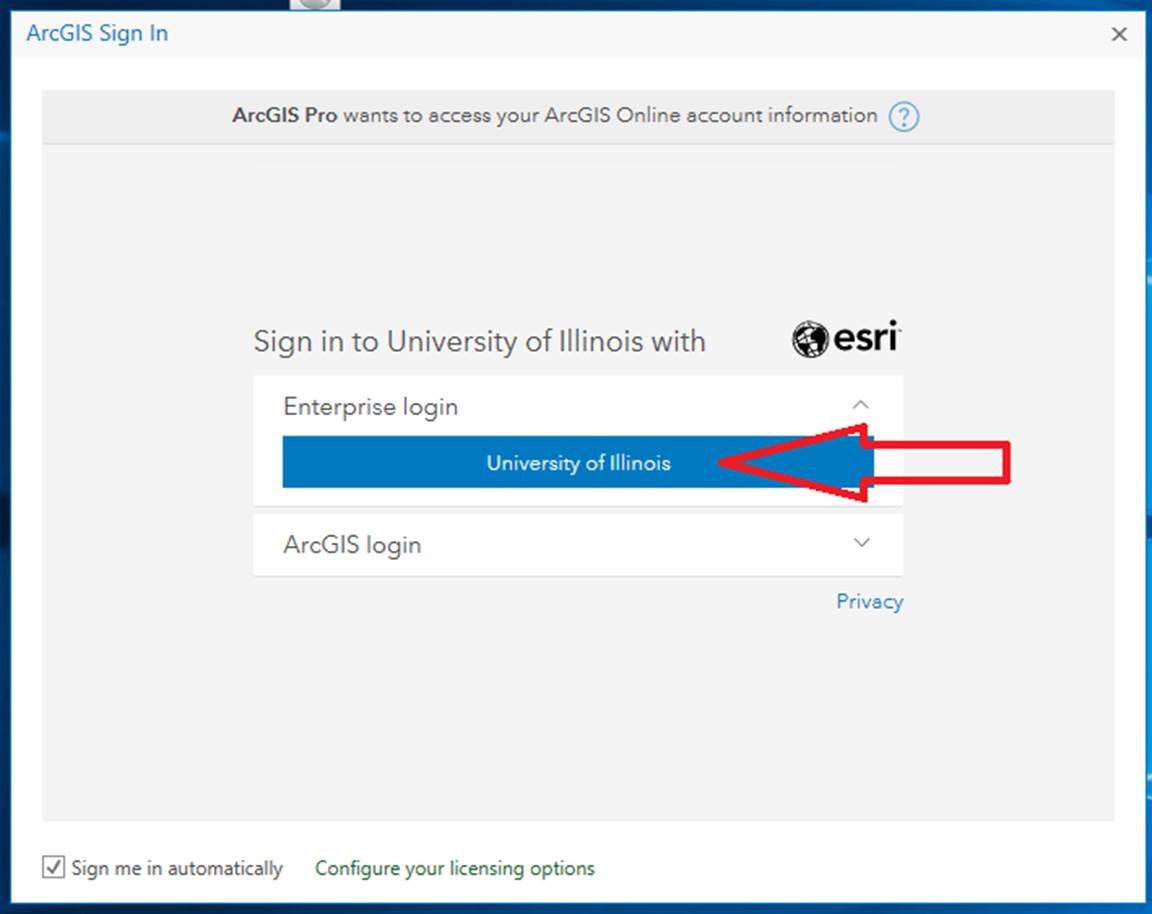
Task: Open the help question mark icon
Action: (904, 116)
